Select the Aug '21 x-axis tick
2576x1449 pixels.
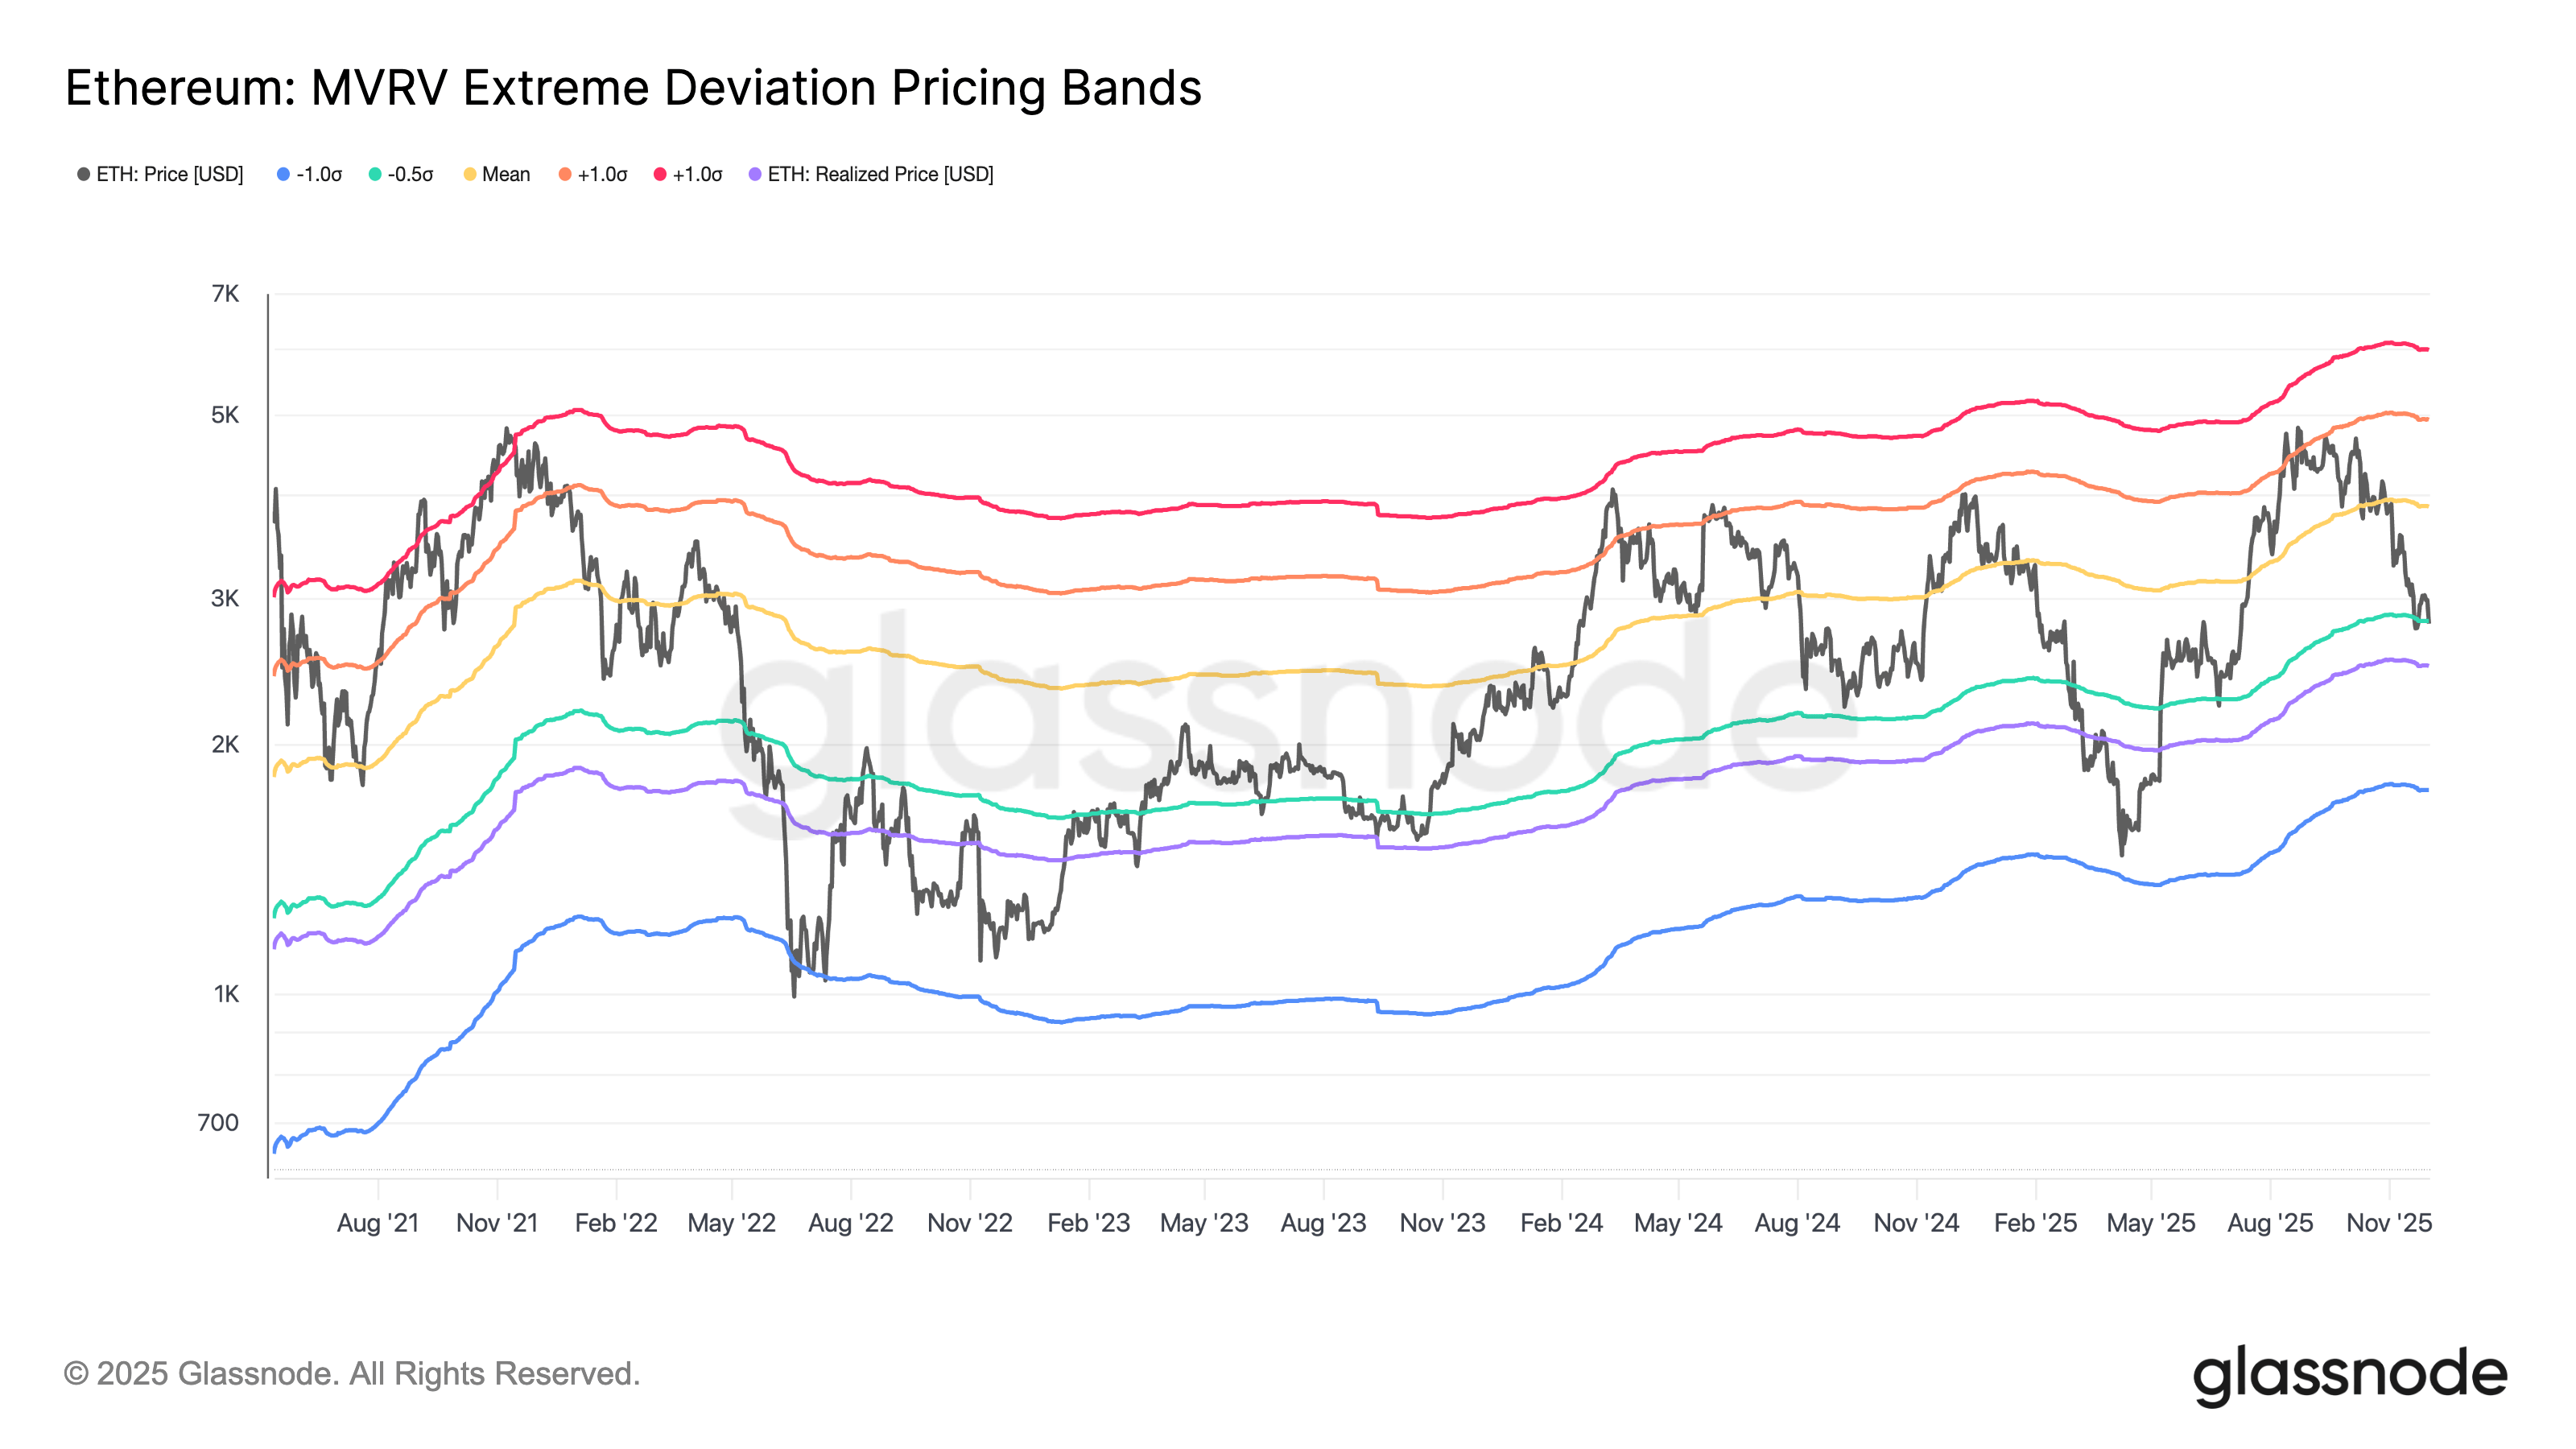(378, 1223)
